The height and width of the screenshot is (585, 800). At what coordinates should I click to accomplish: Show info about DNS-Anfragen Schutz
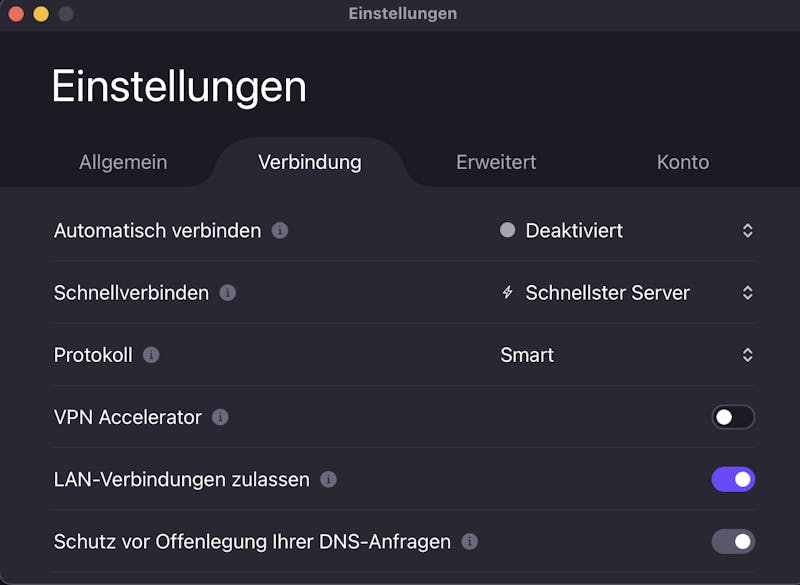pos(469,542)
